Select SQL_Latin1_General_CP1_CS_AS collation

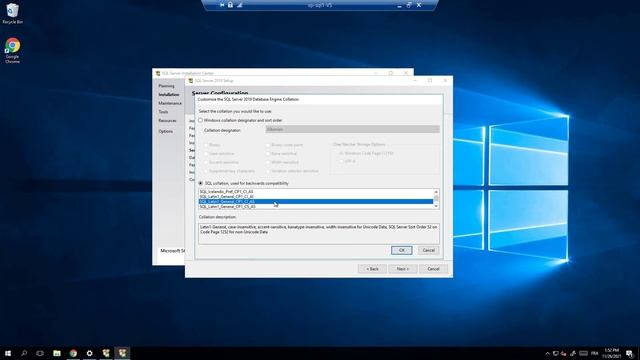click(x=316, y=207)
